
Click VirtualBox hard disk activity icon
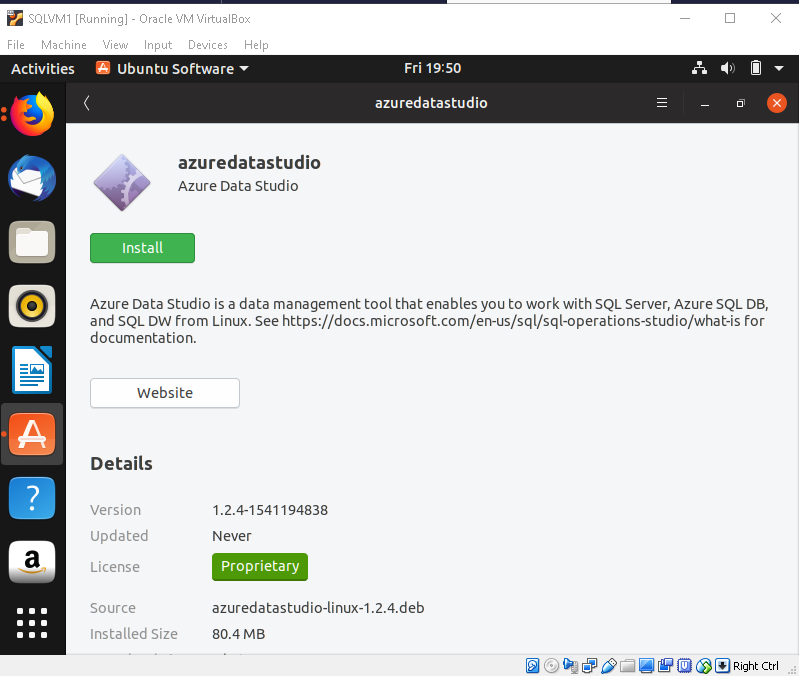point(532,666)
